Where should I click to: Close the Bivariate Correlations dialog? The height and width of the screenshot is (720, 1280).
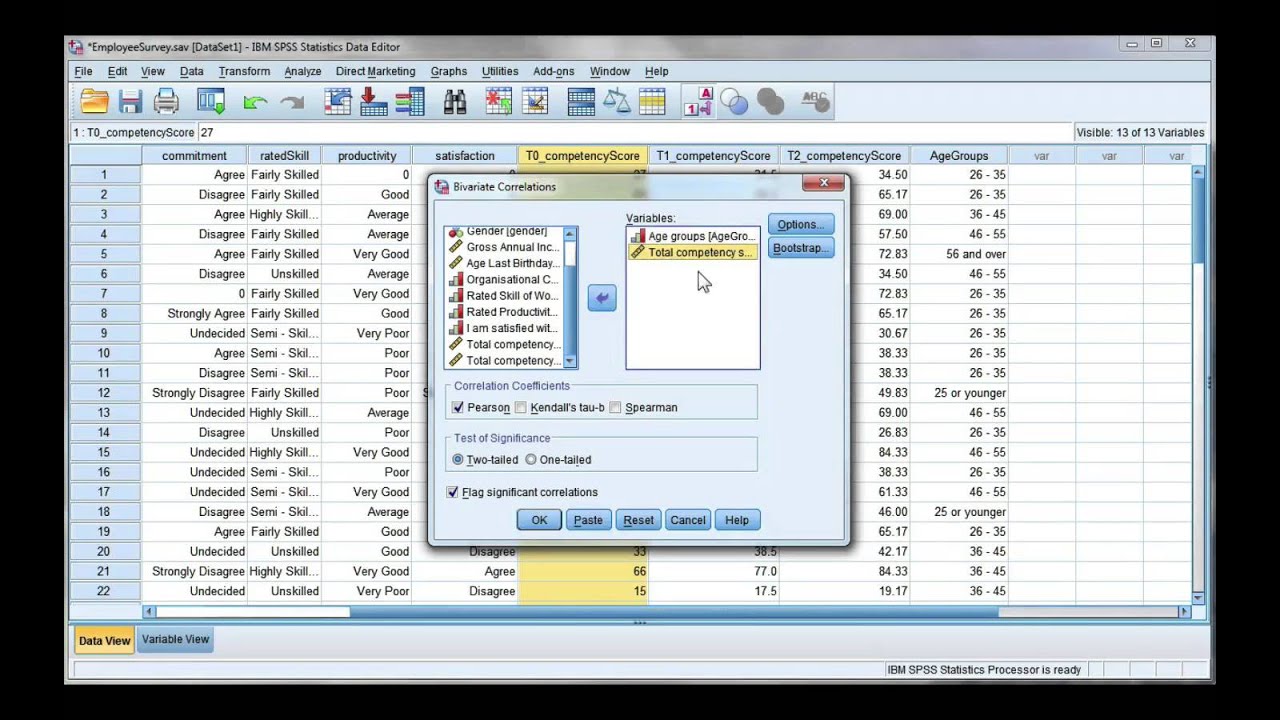pyautogui.click(x=824, y=183)
